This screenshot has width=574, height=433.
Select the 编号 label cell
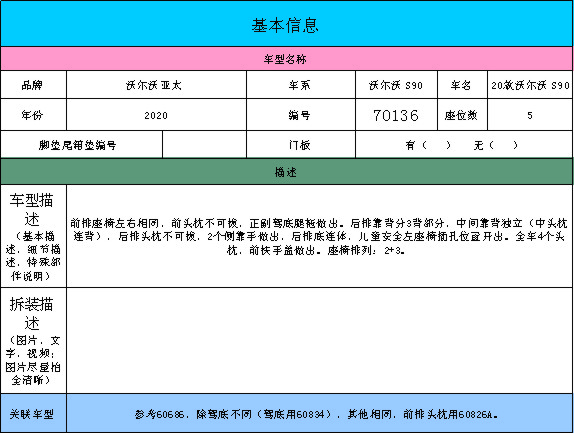pos(301,115)
